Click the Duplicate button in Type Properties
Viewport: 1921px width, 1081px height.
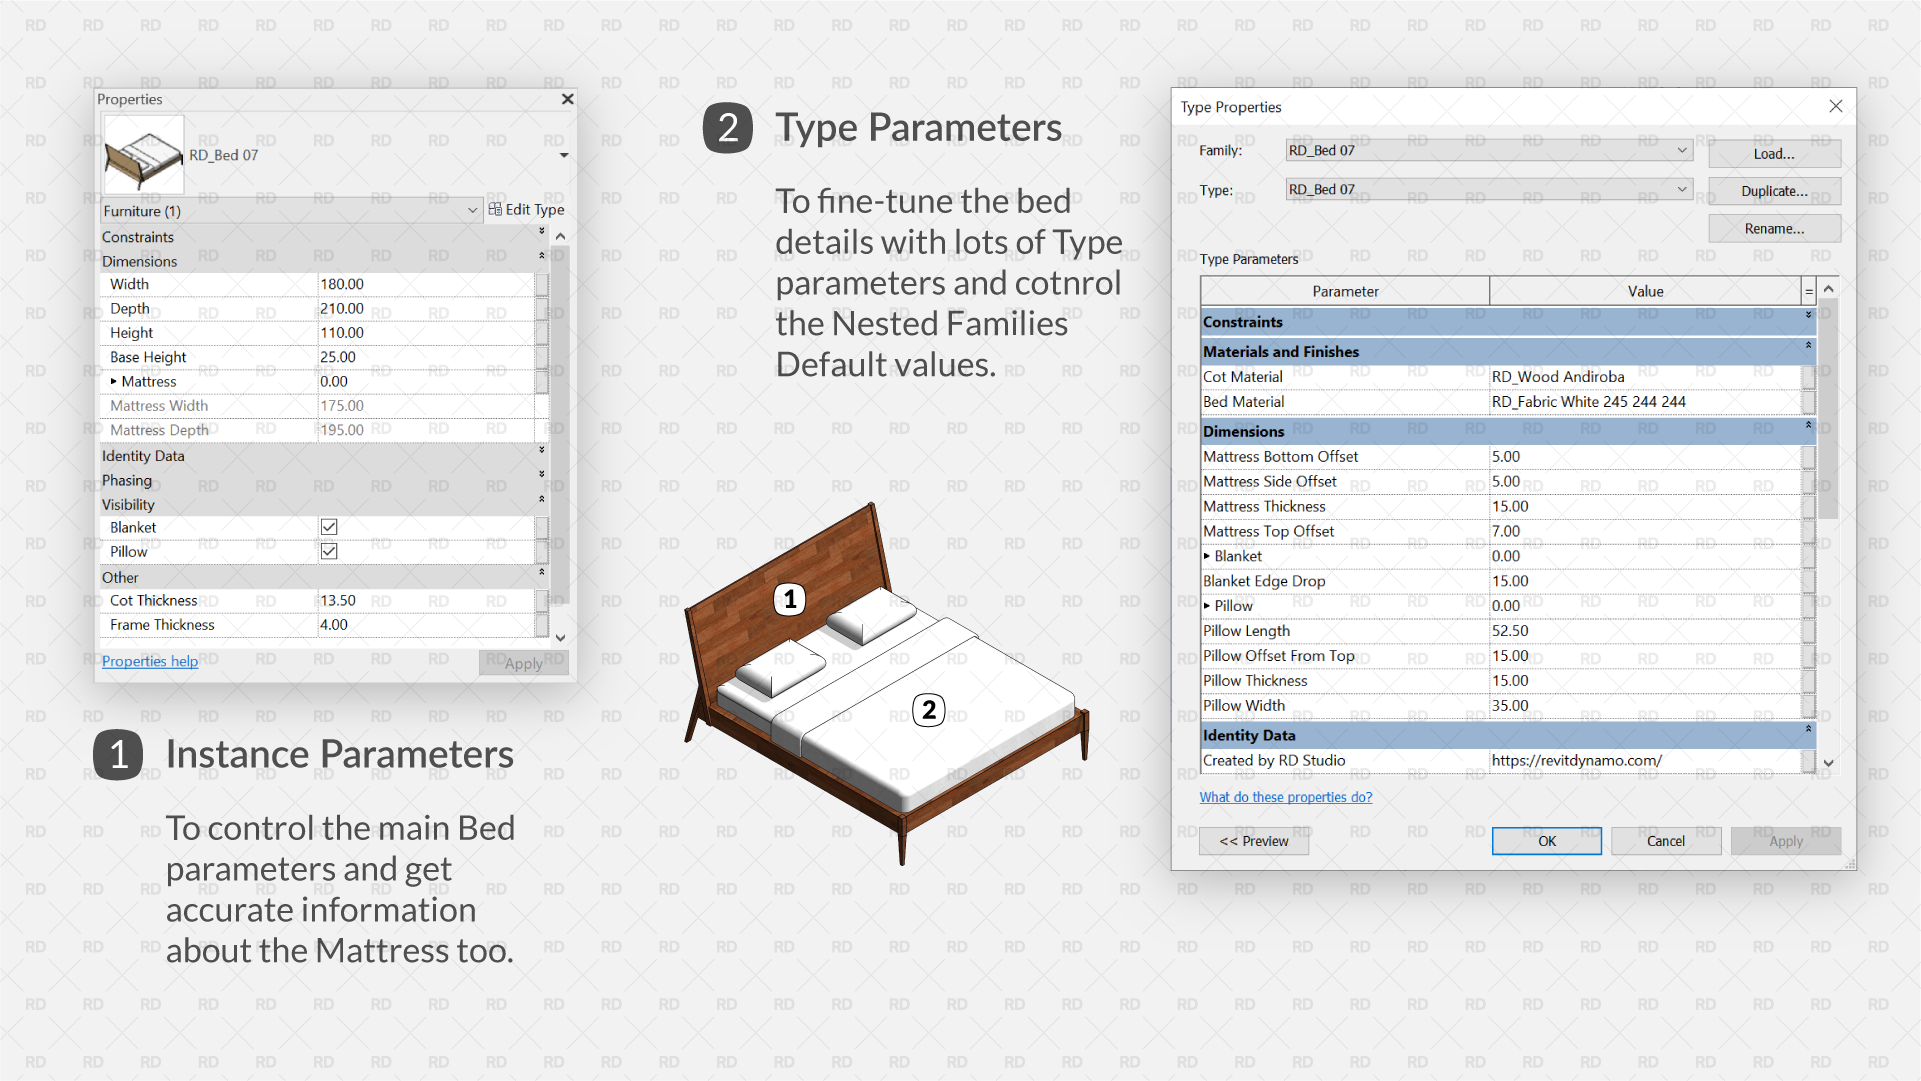pyautogui.click(x=1775, y=190)
